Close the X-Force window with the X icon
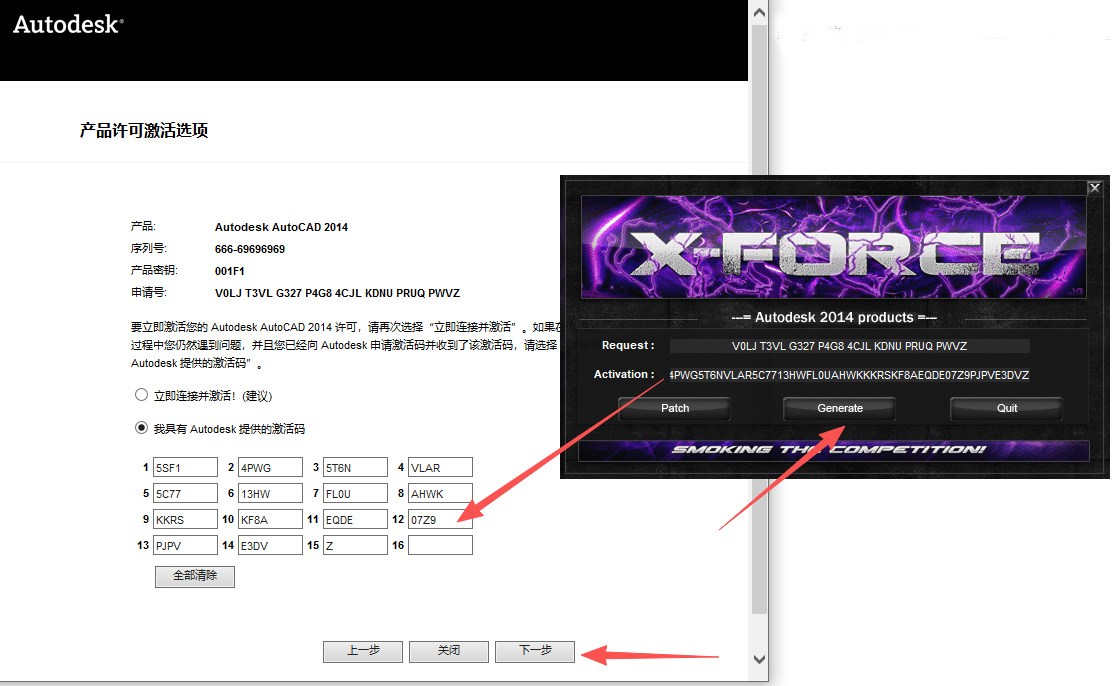The height and width of the screenshot is (686, 1114). [x=1094, y=187]
